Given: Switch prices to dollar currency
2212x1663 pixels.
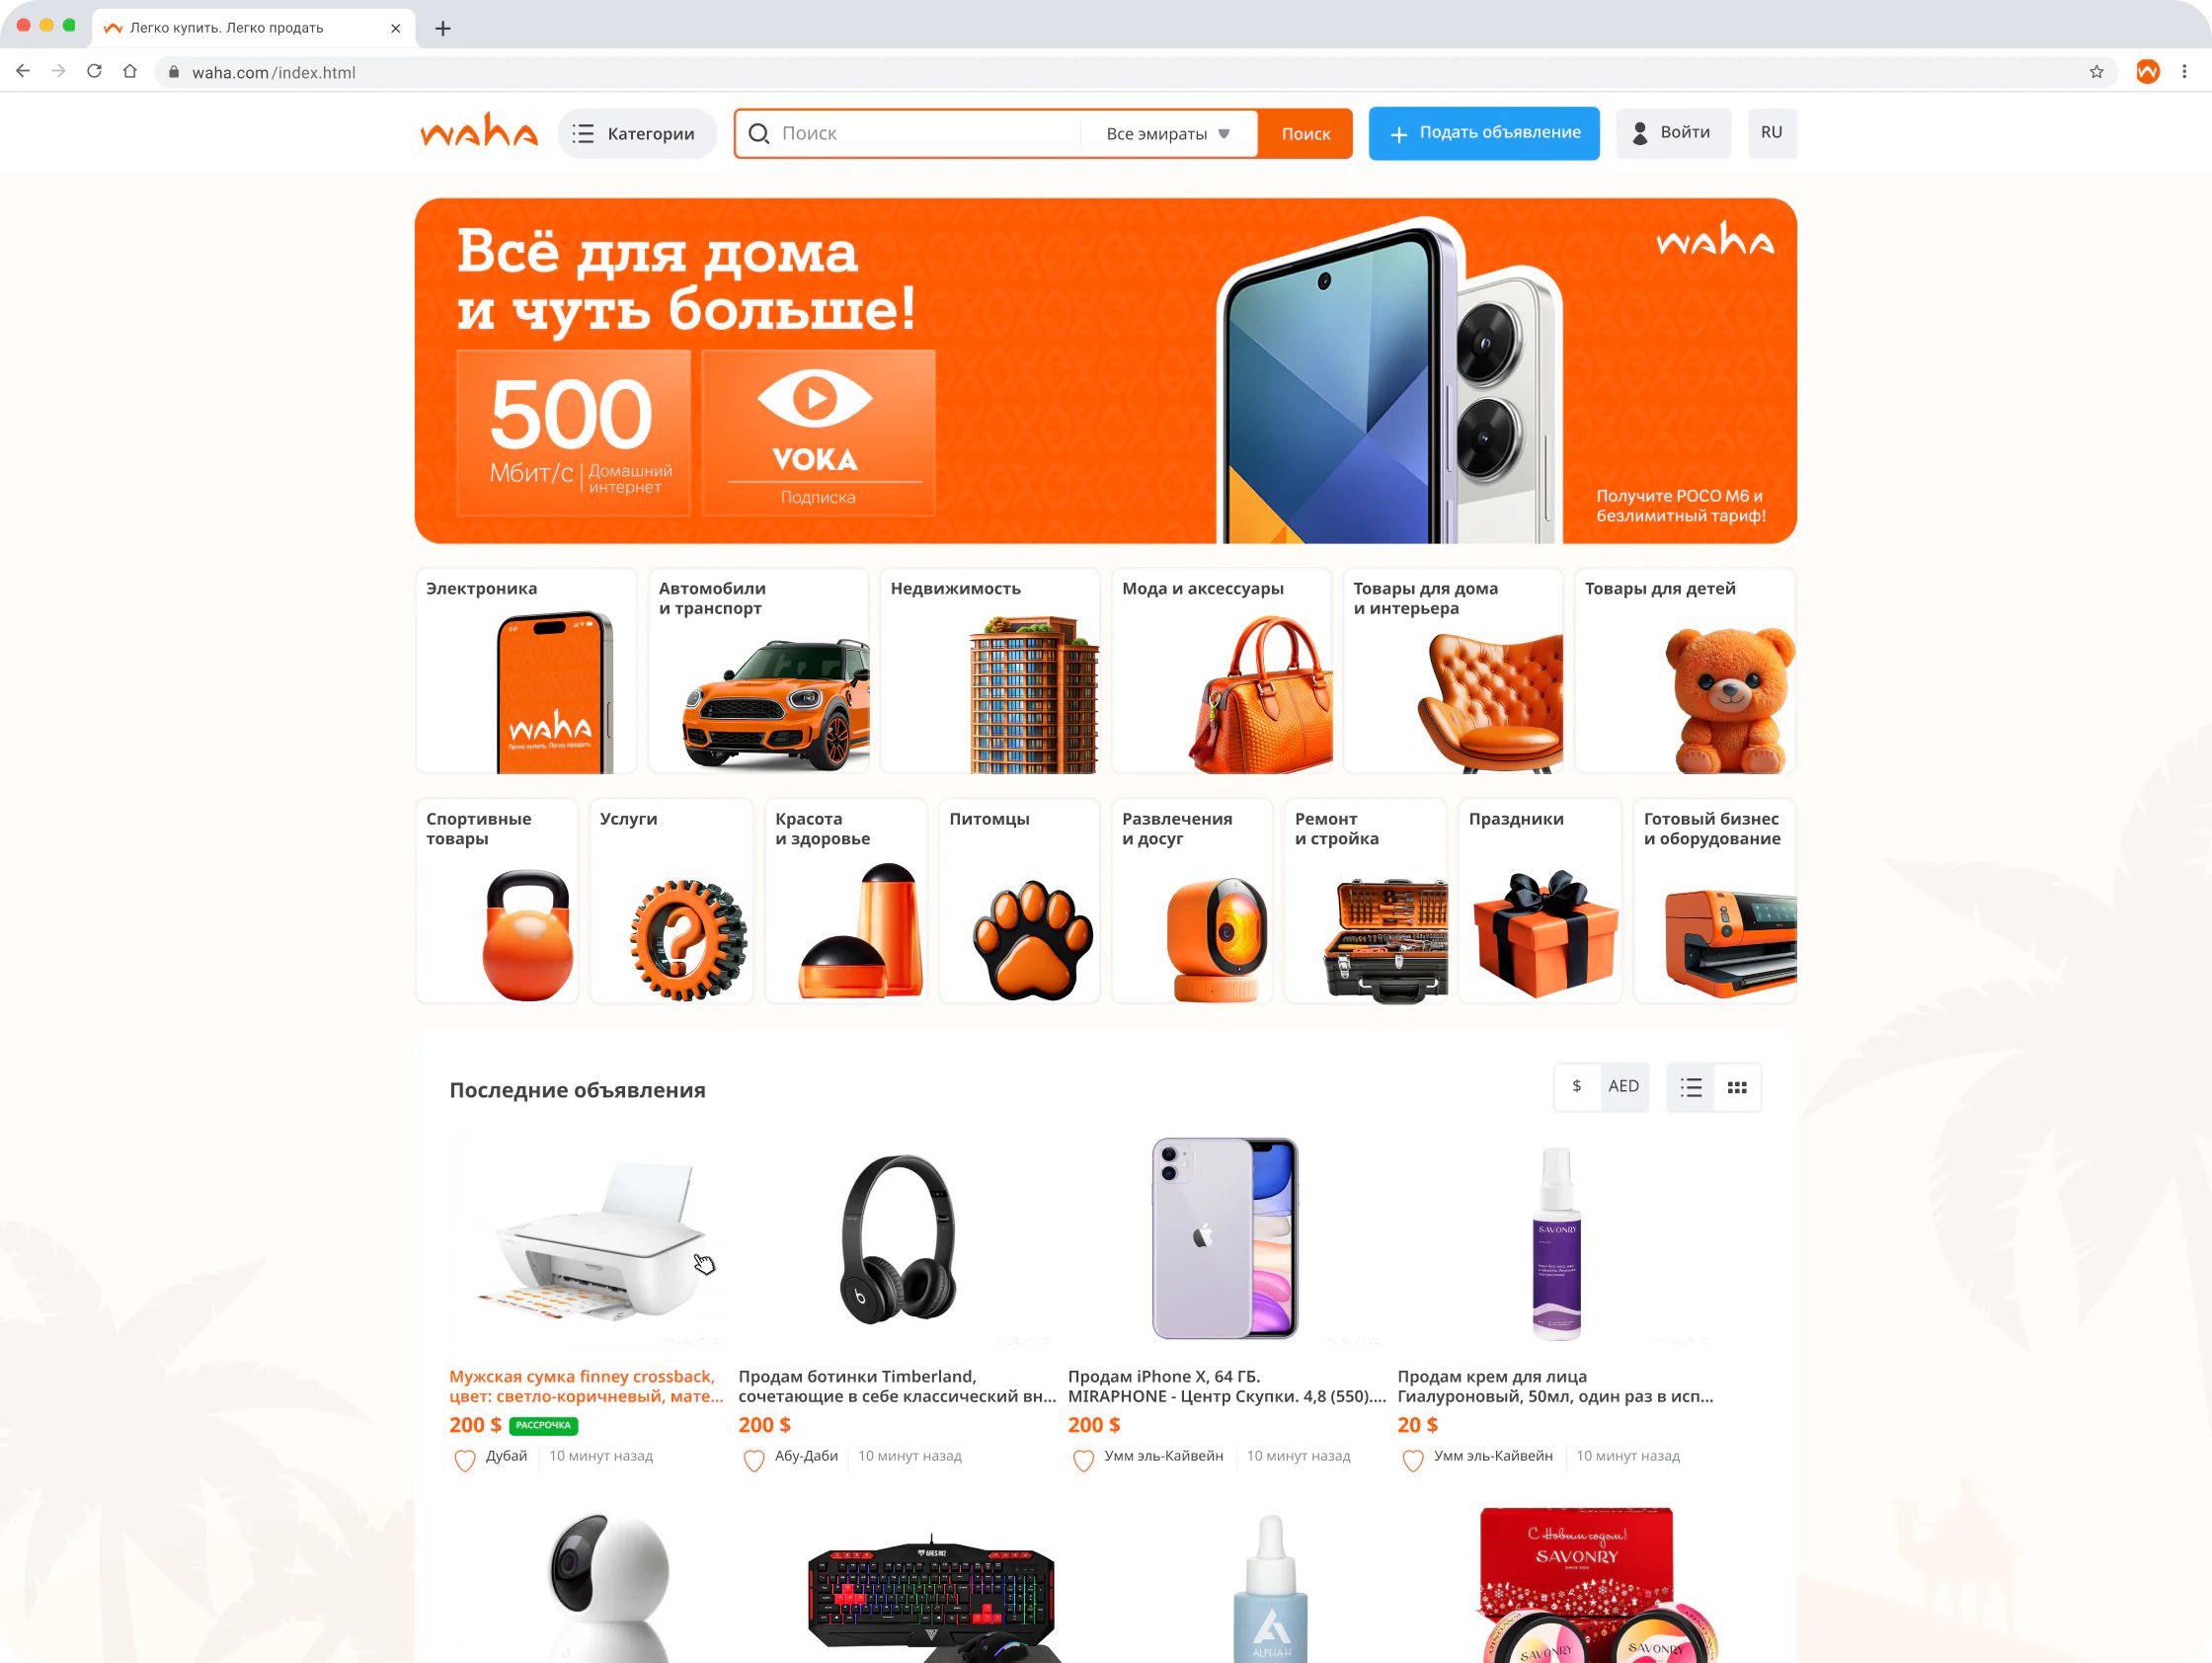Looking at the screenshot, I should 1577,1086.
